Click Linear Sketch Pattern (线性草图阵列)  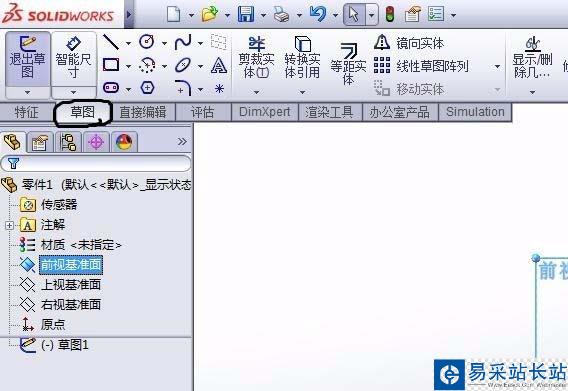(421, 66)
